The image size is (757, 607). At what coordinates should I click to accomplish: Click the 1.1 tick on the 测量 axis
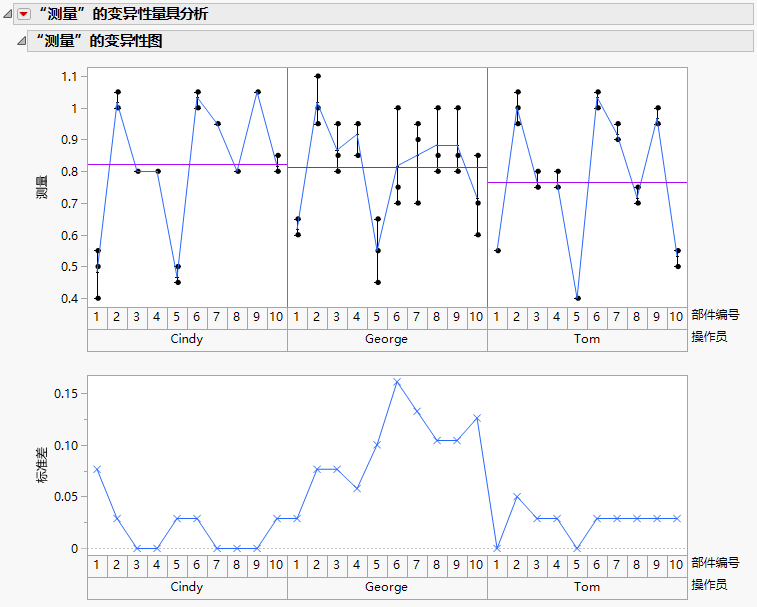pos(69,76)
